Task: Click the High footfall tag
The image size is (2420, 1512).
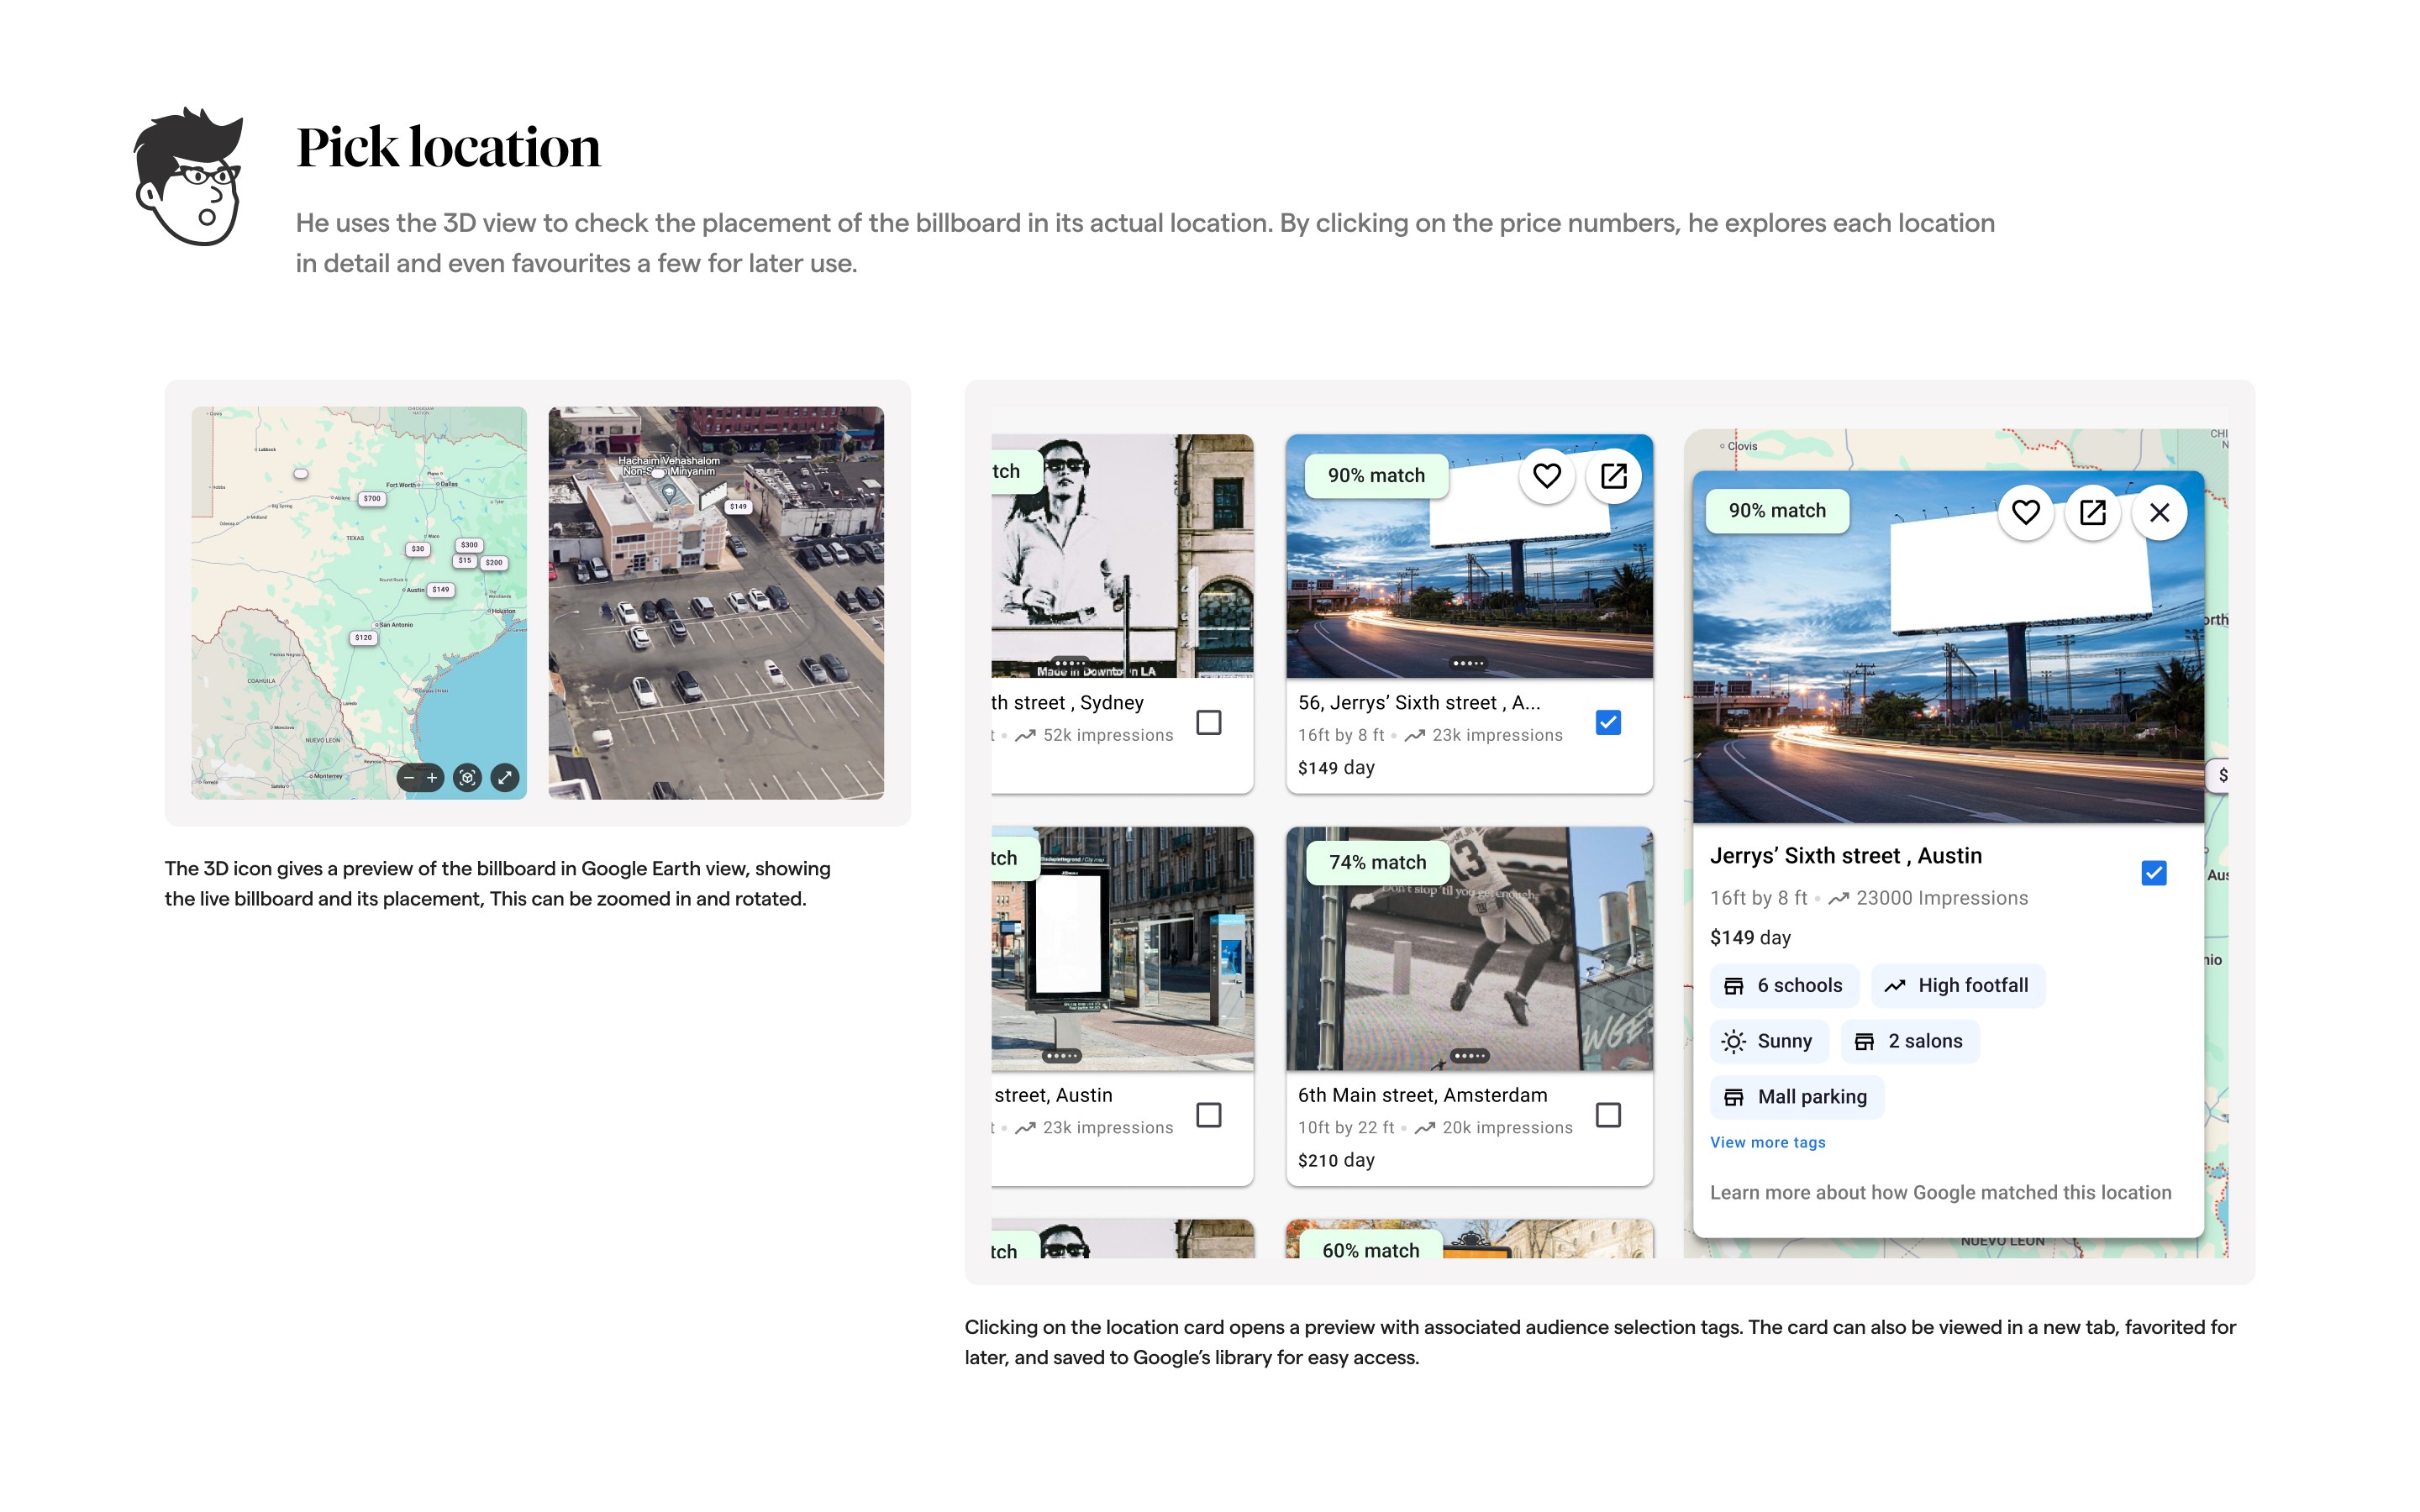Action: 1957,985
